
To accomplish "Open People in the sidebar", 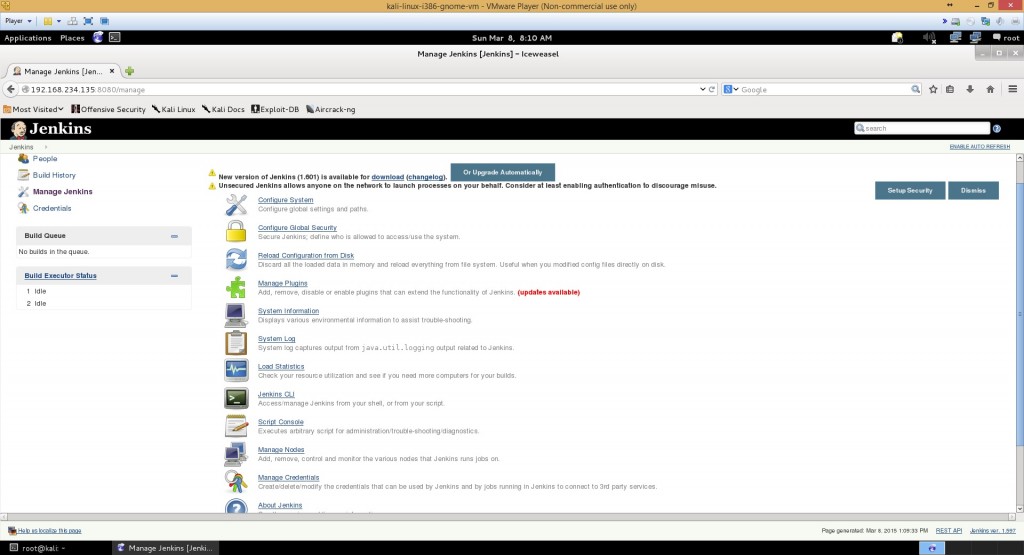I will 44,159.
